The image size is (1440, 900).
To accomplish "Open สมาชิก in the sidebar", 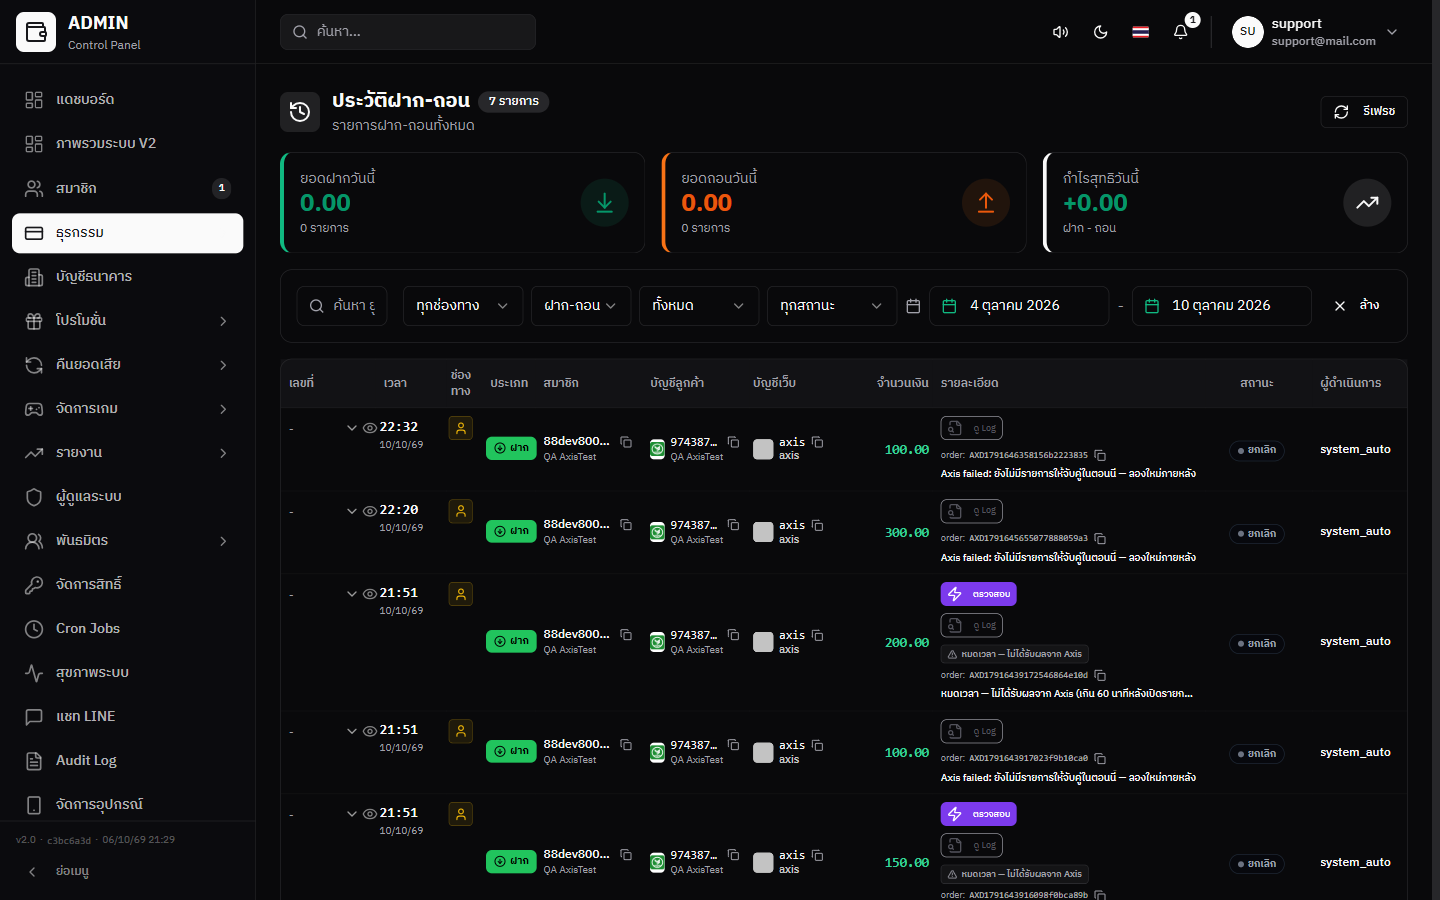I will (128, 188).
